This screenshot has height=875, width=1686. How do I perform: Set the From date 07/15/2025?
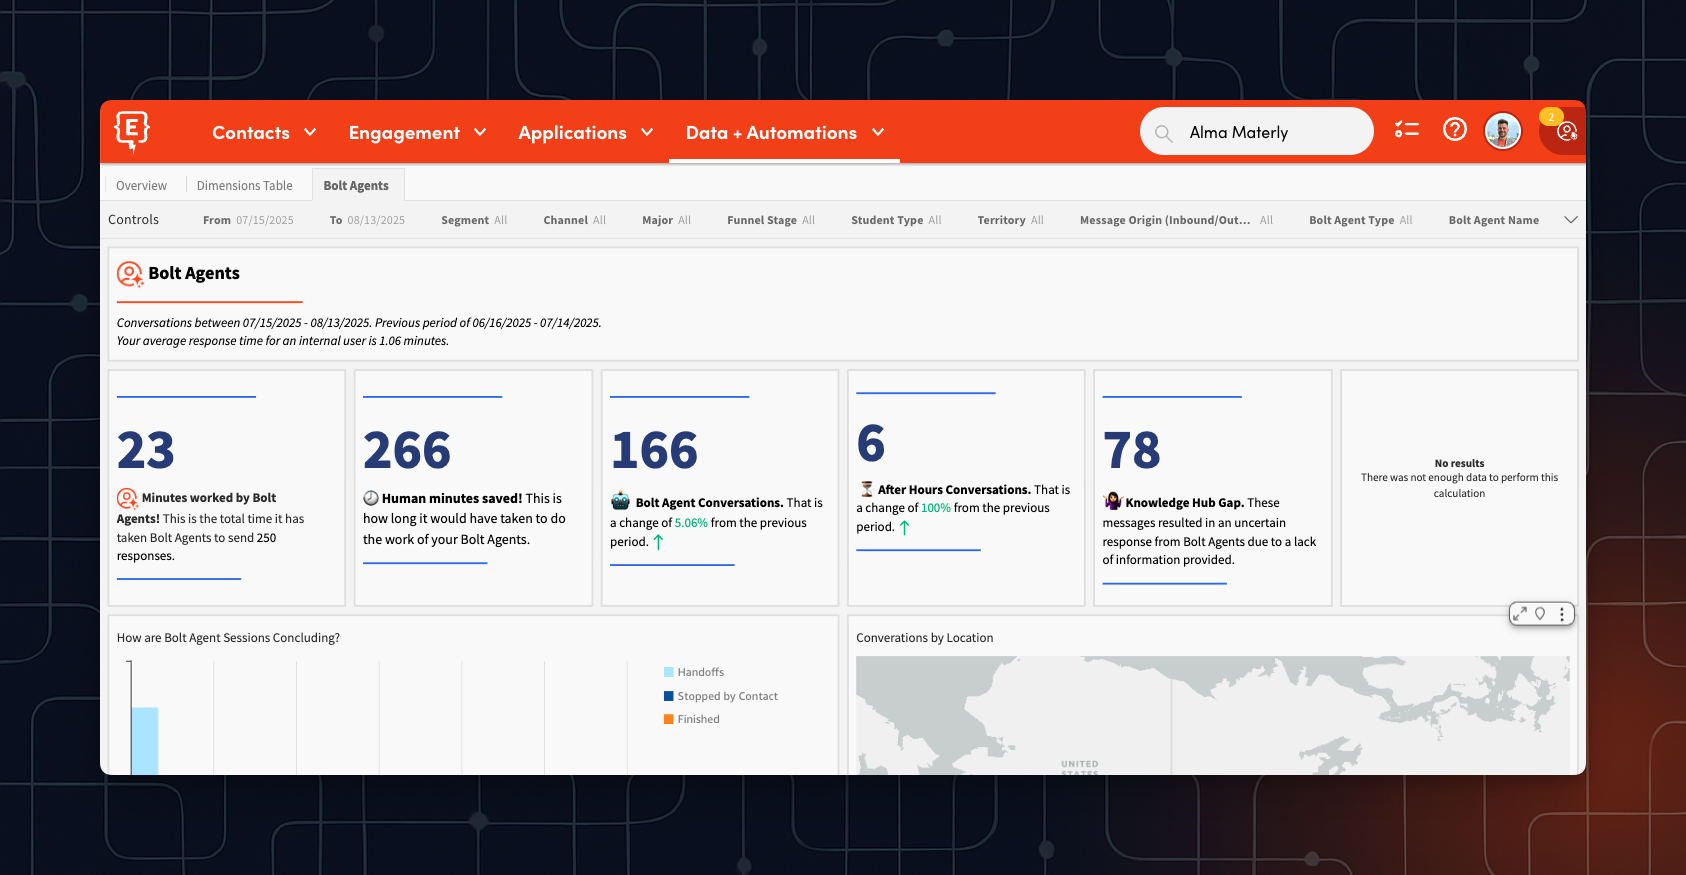pyautogui.click(x=248, y=220)
